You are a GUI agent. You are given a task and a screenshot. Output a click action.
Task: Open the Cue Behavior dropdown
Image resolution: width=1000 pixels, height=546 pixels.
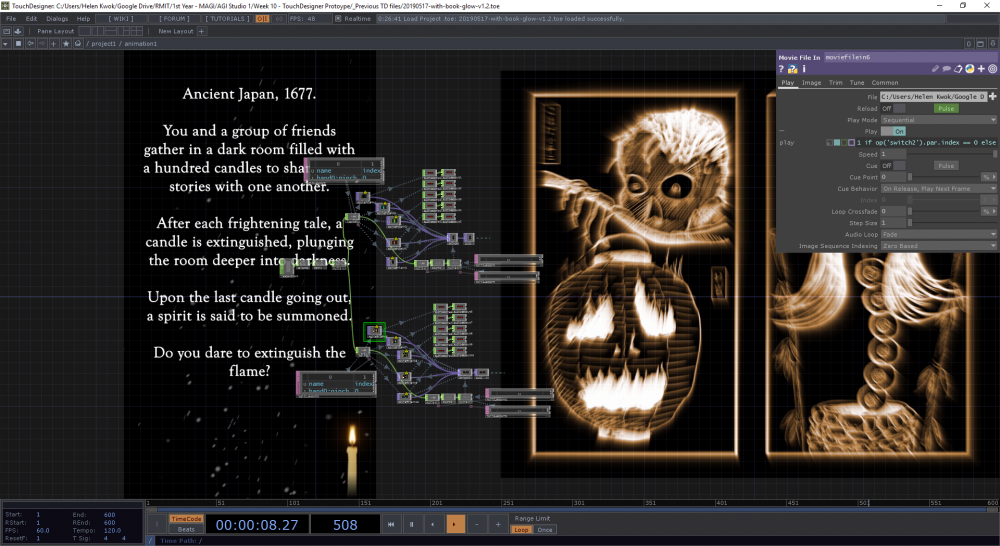point(939,189)
